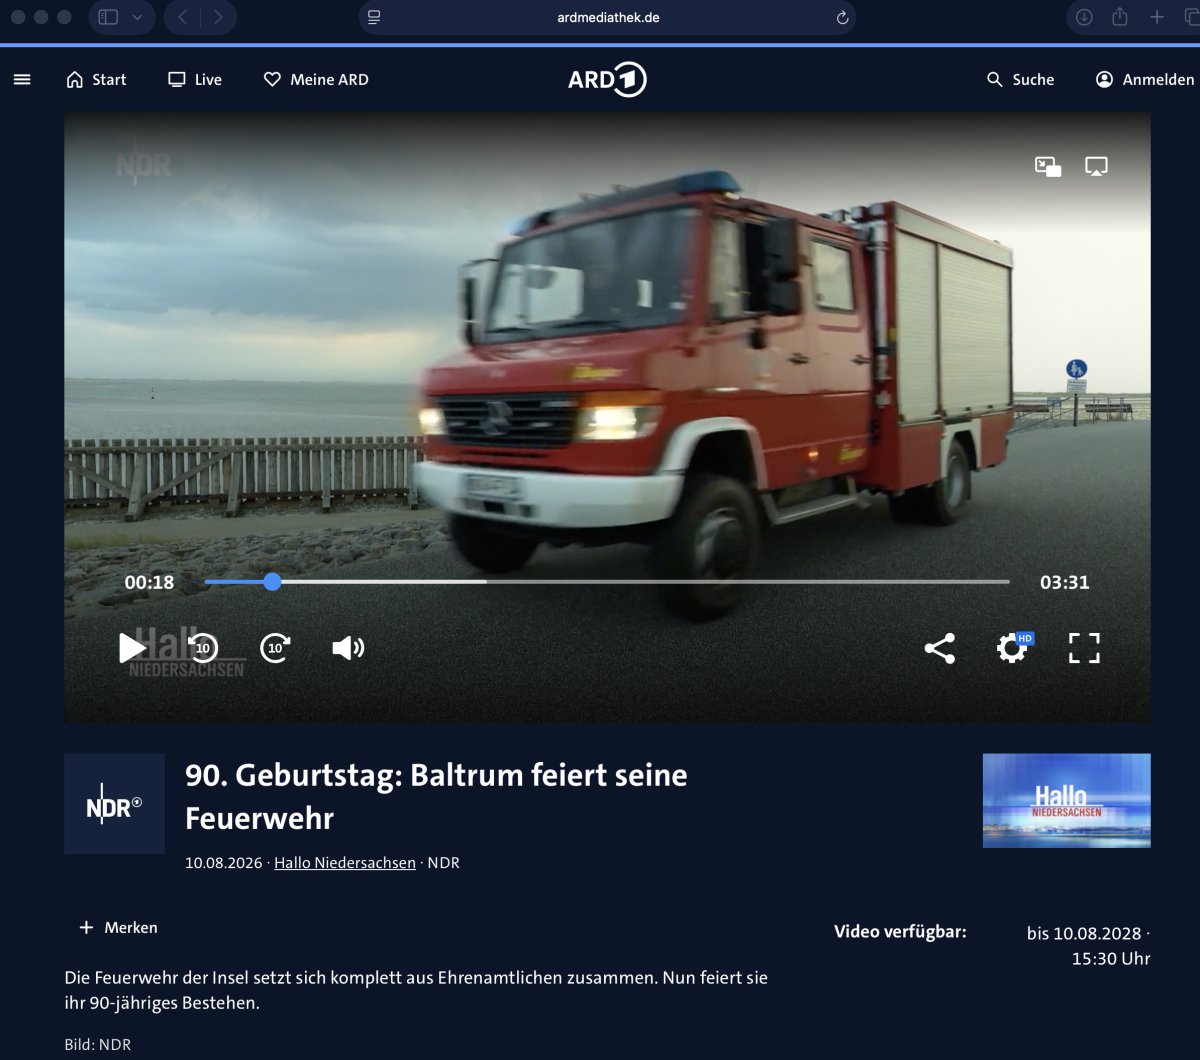Open a new tab
Image resolution: width=1200 pixels, height=1060 pixels.
pos(1157,17)
